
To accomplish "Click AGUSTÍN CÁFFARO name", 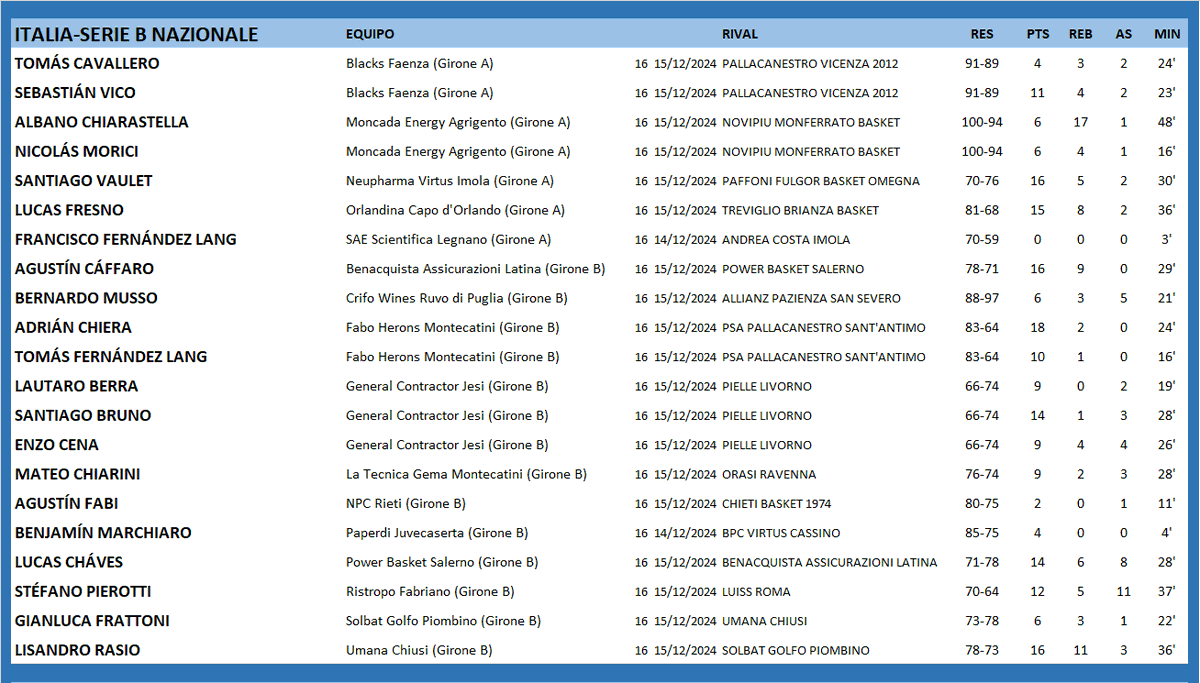I will coord(86,268).
